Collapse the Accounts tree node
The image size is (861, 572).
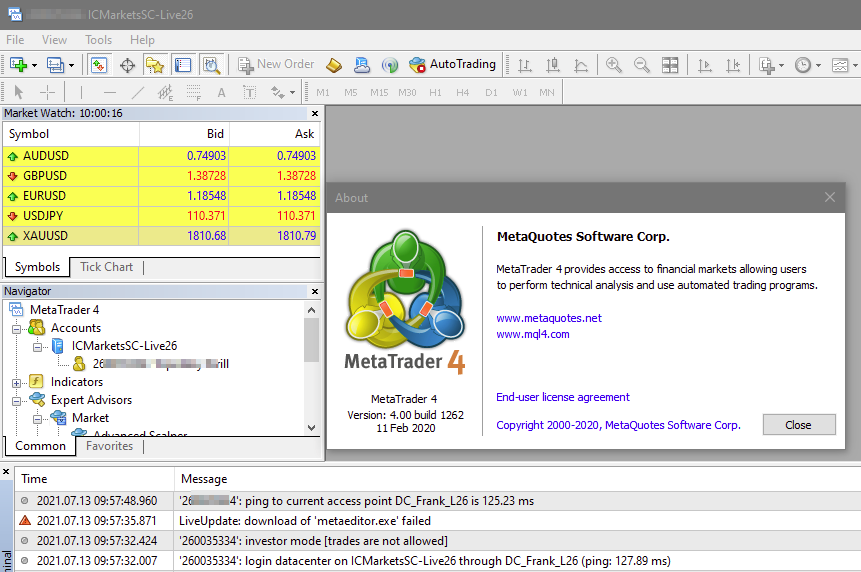click(x=16, y=329)
